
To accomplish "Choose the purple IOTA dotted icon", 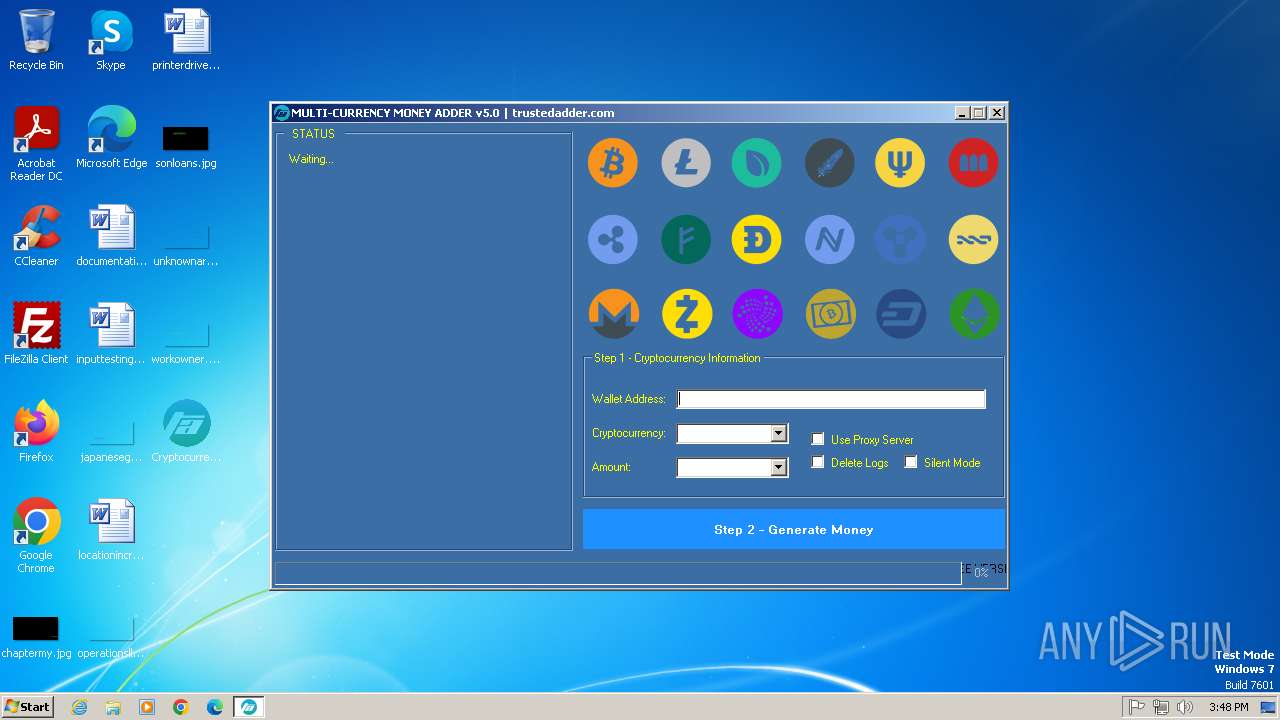I will [757, 314].
